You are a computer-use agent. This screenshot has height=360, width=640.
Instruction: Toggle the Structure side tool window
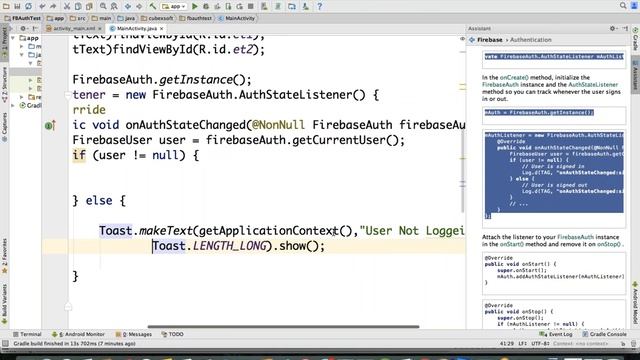tap(4, 85)
